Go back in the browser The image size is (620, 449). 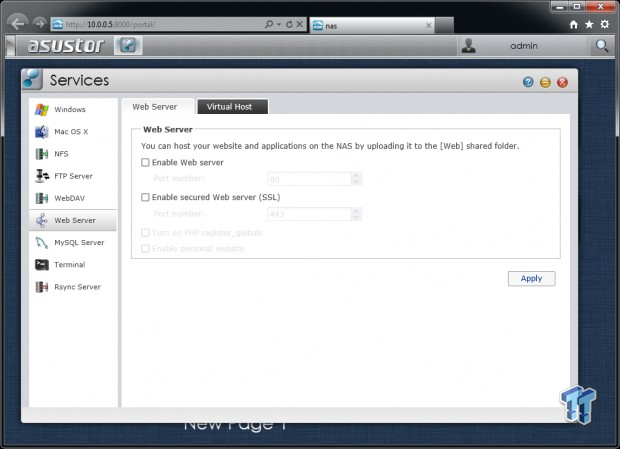coord(17,23)
